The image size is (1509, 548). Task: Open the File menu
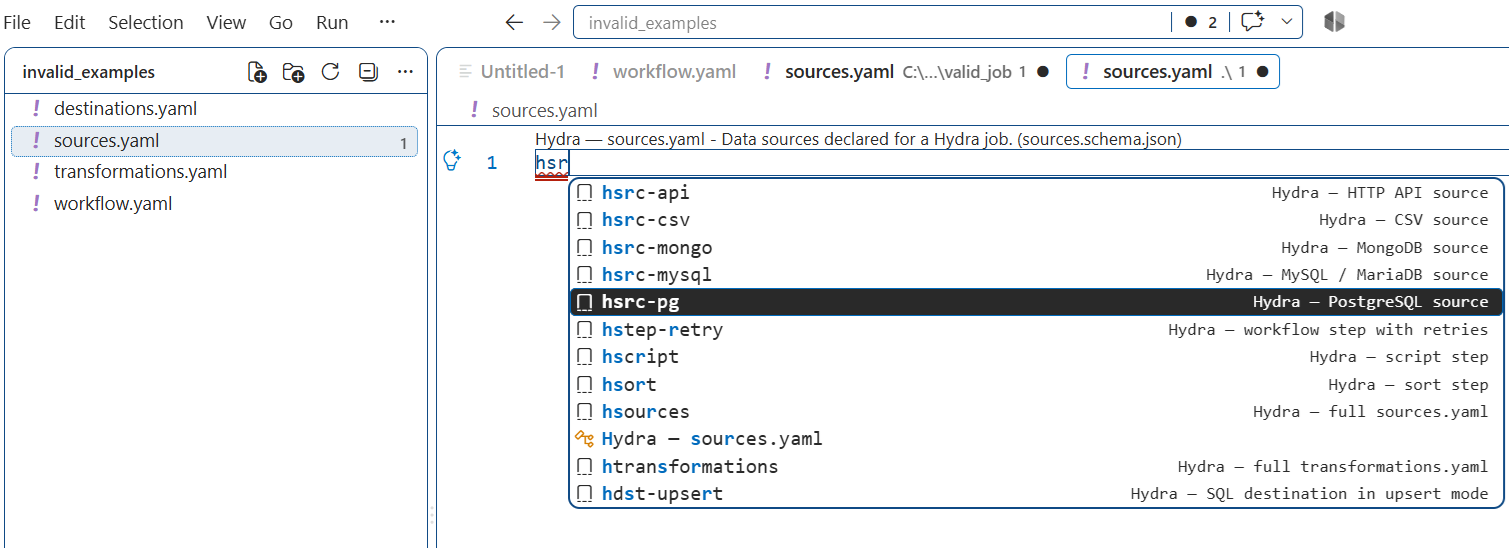(x=17, y=22)
